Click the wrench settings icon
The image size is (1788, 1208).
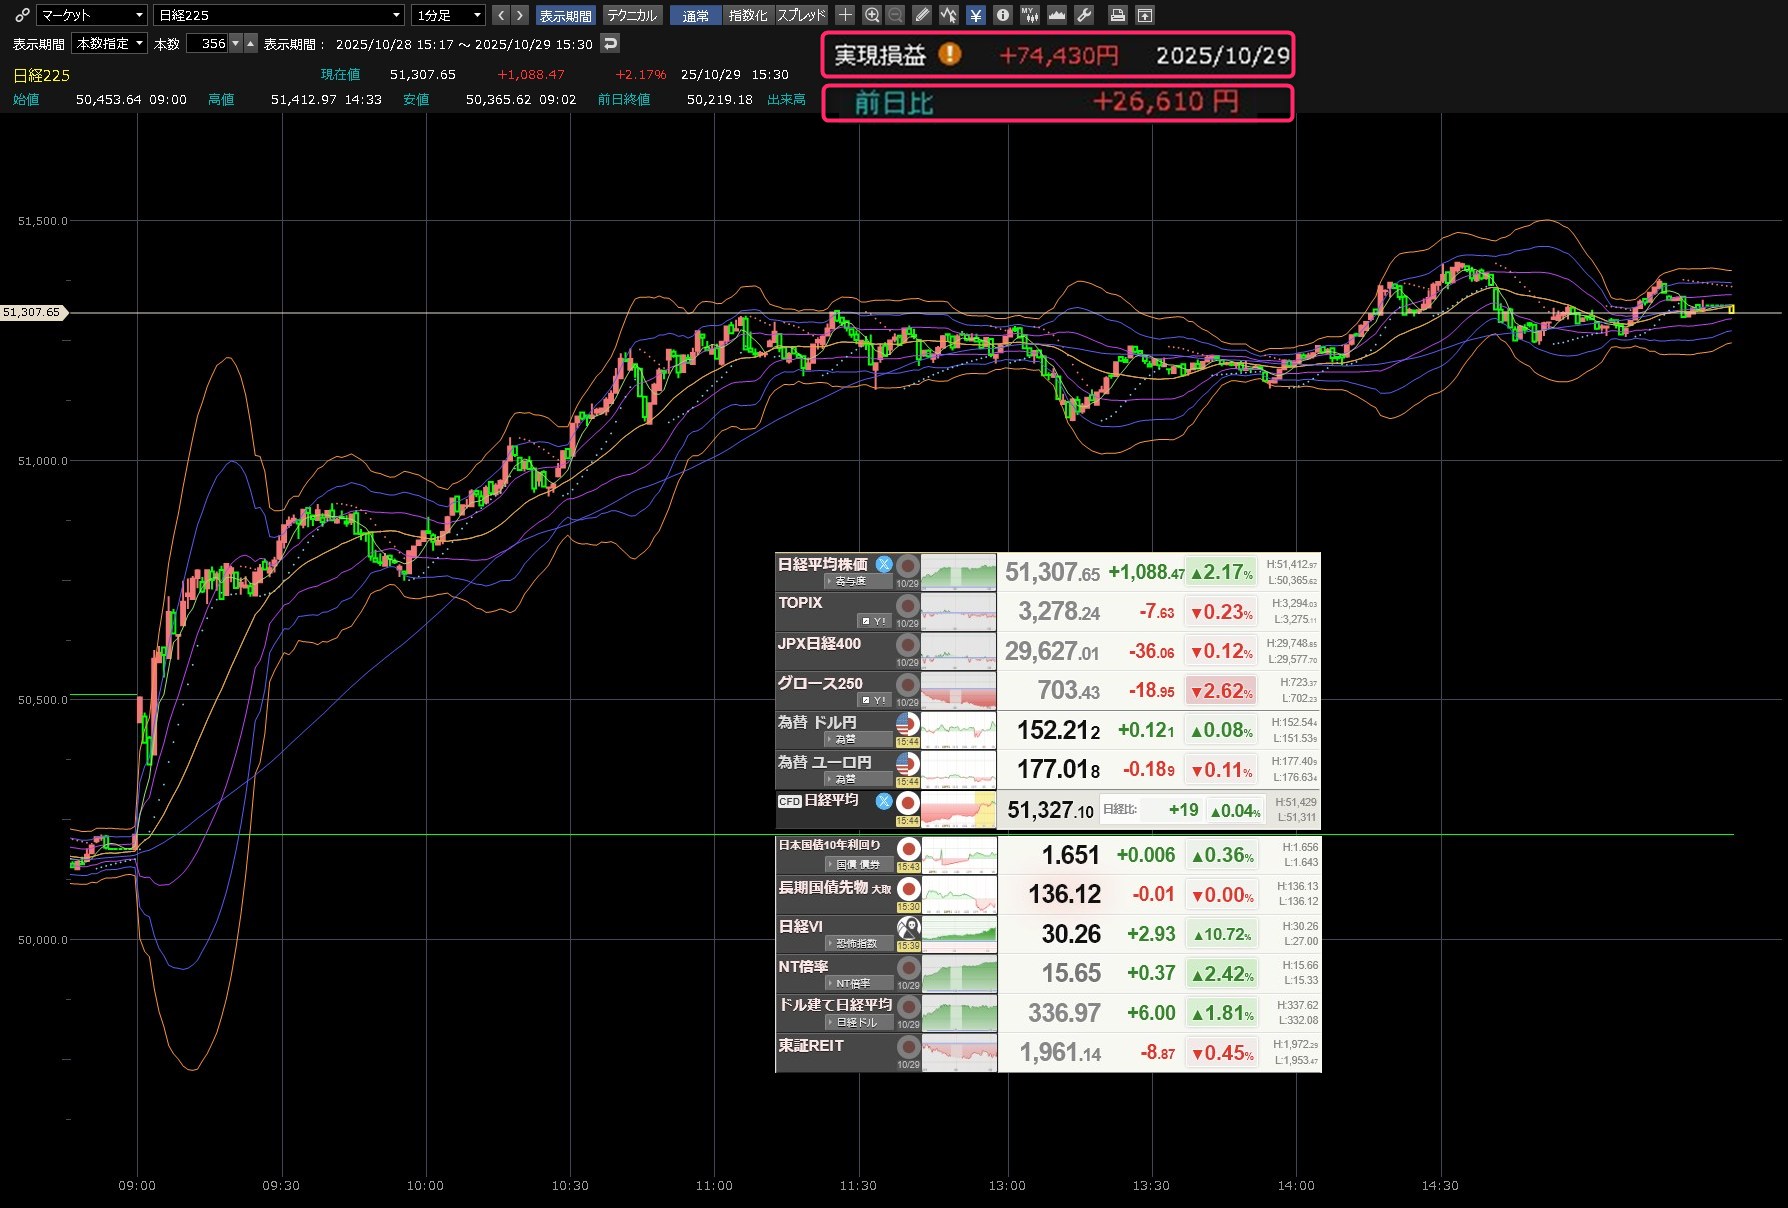tap(1084, 15)
